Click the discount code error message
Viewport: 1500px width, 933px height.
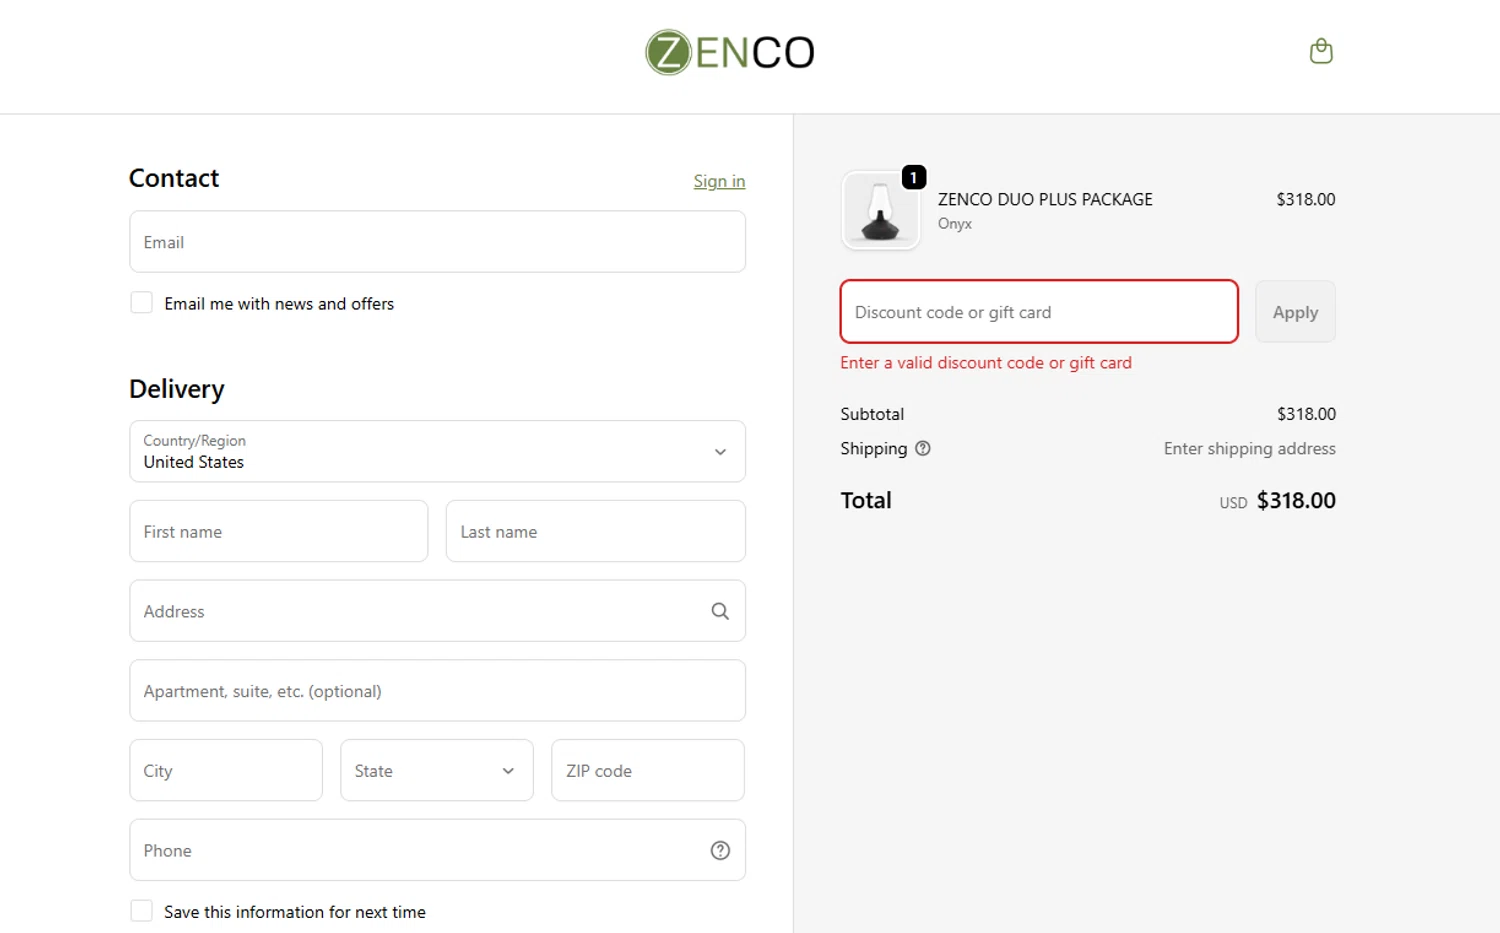point(986,363)
